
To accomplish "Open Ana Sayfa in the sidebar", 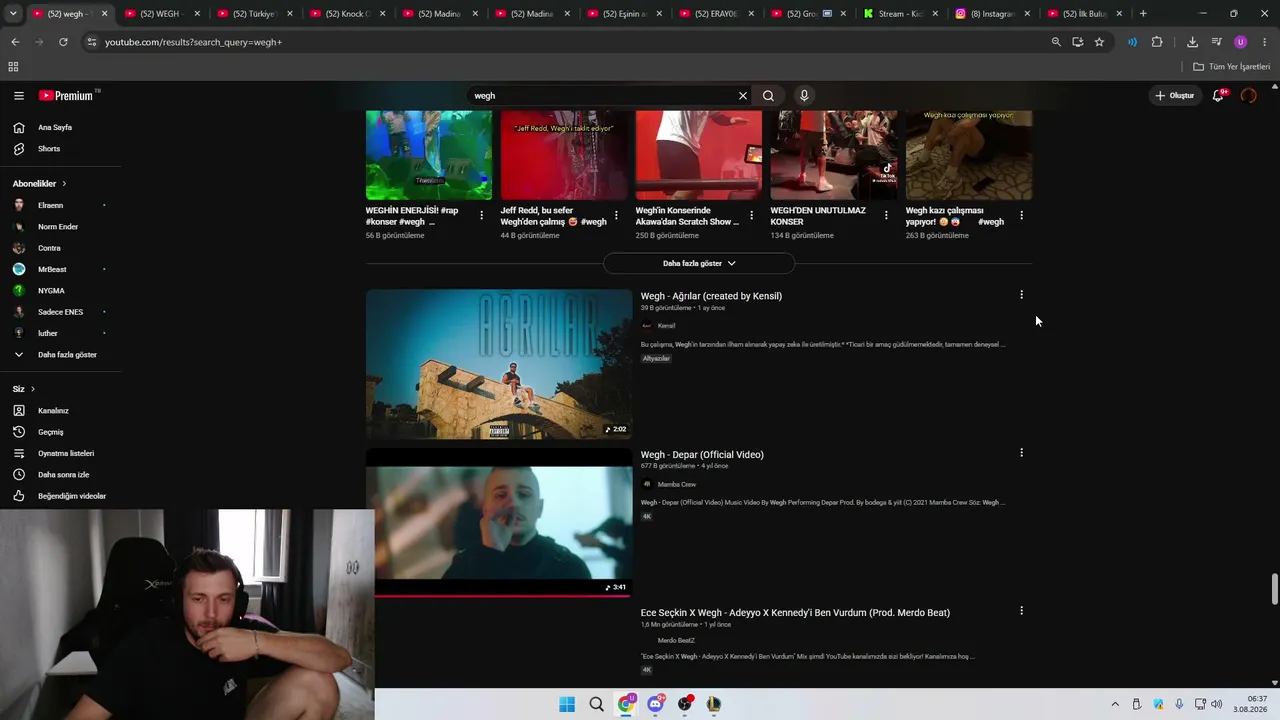I will click(x=55, y=128).
